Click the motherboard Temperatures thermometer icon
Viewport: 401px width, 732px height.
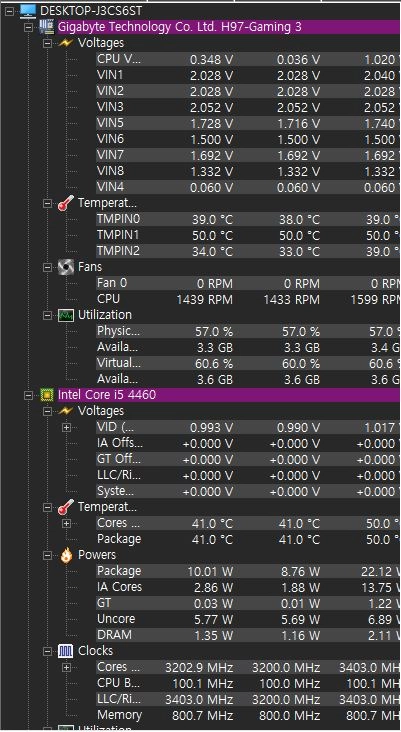(66, 203)
